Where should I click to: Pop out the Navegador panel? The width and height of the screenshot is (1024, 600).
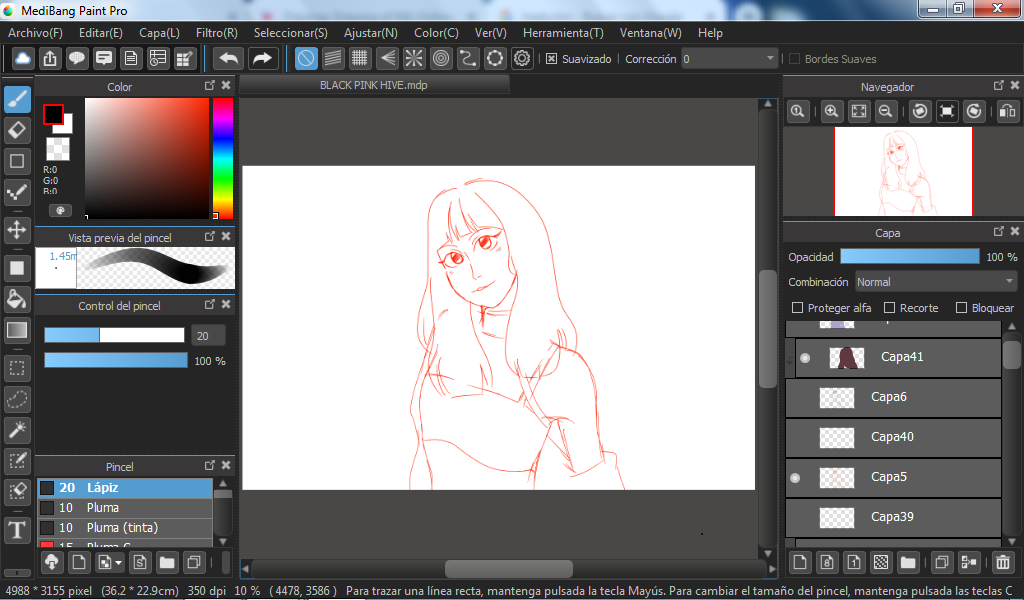(999, 86)
